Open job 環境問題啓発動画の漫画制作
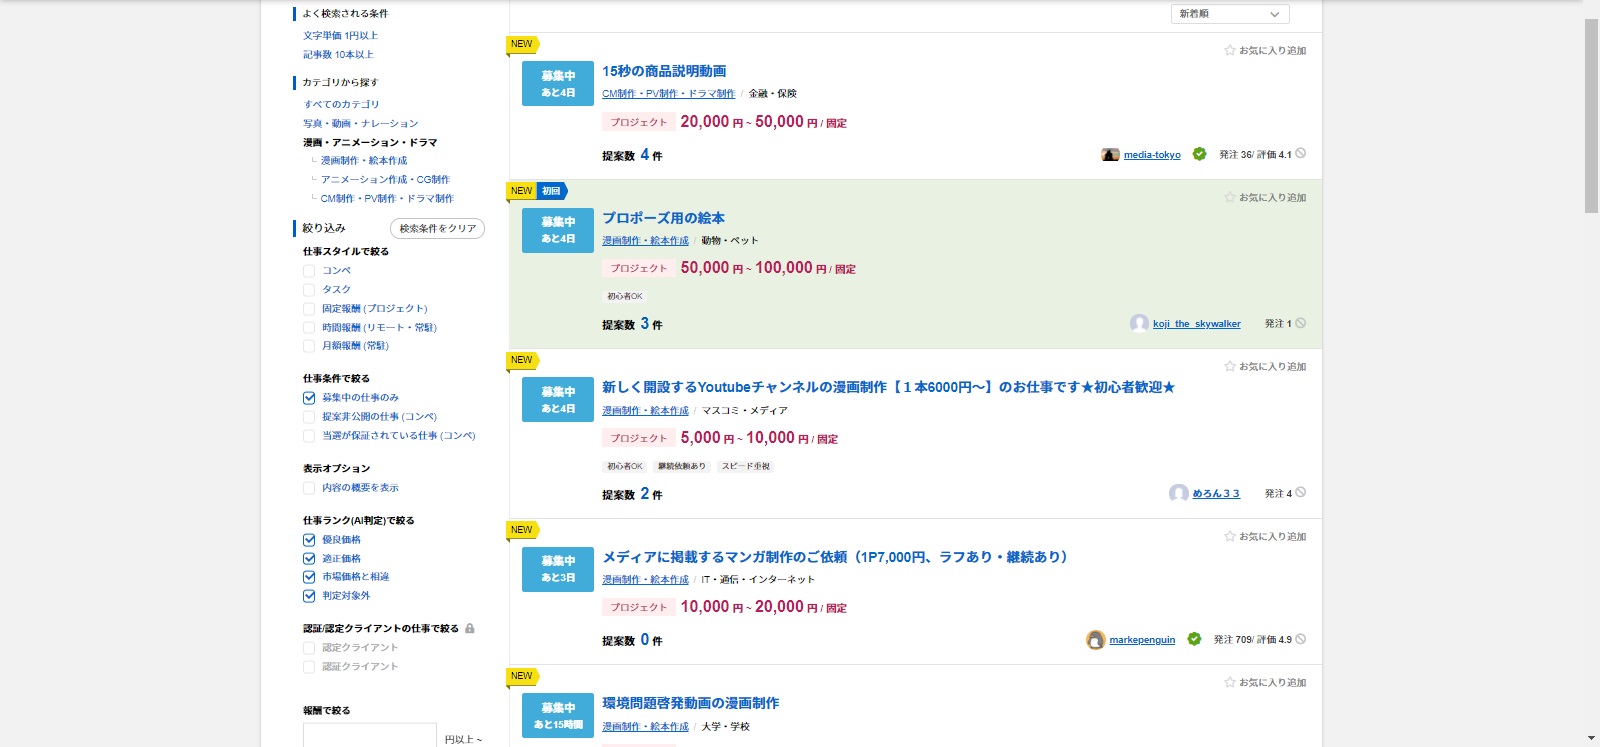This screenshot has height=747, width=1600. tap(690, 703)
